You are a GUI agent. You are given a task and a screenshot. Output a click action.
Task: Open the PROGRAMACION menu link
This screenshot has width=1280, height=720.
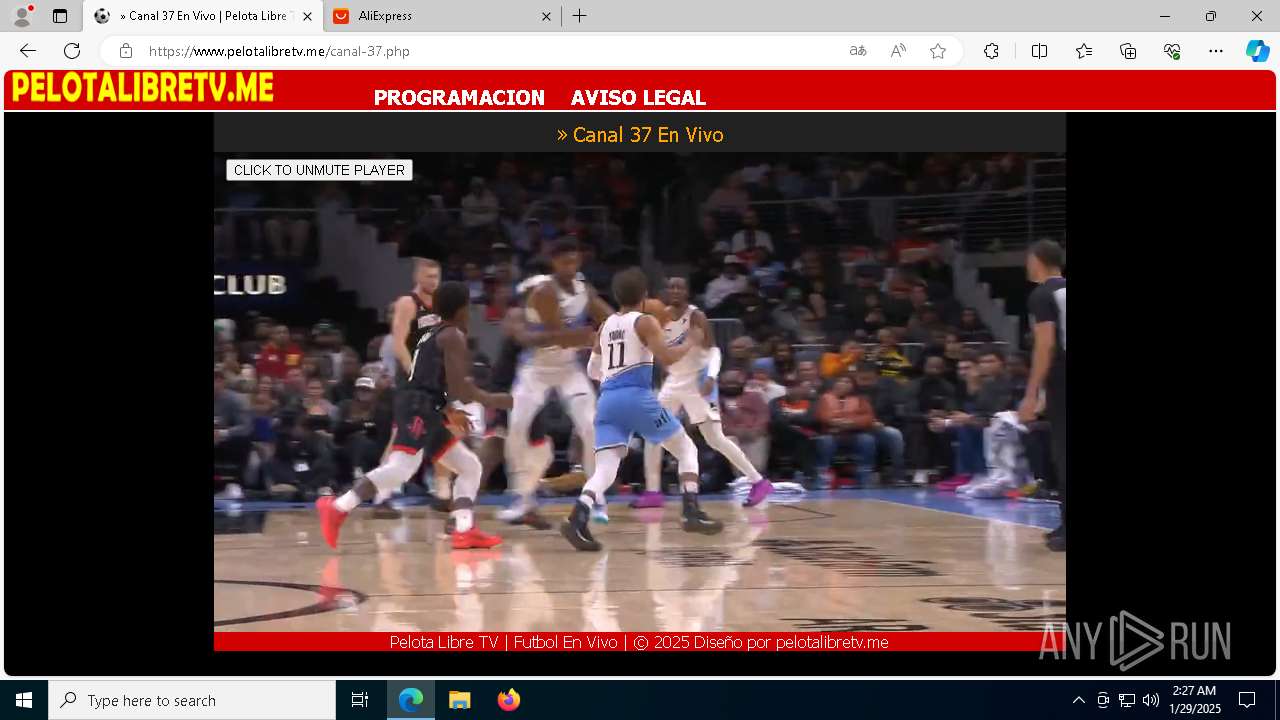459,97
